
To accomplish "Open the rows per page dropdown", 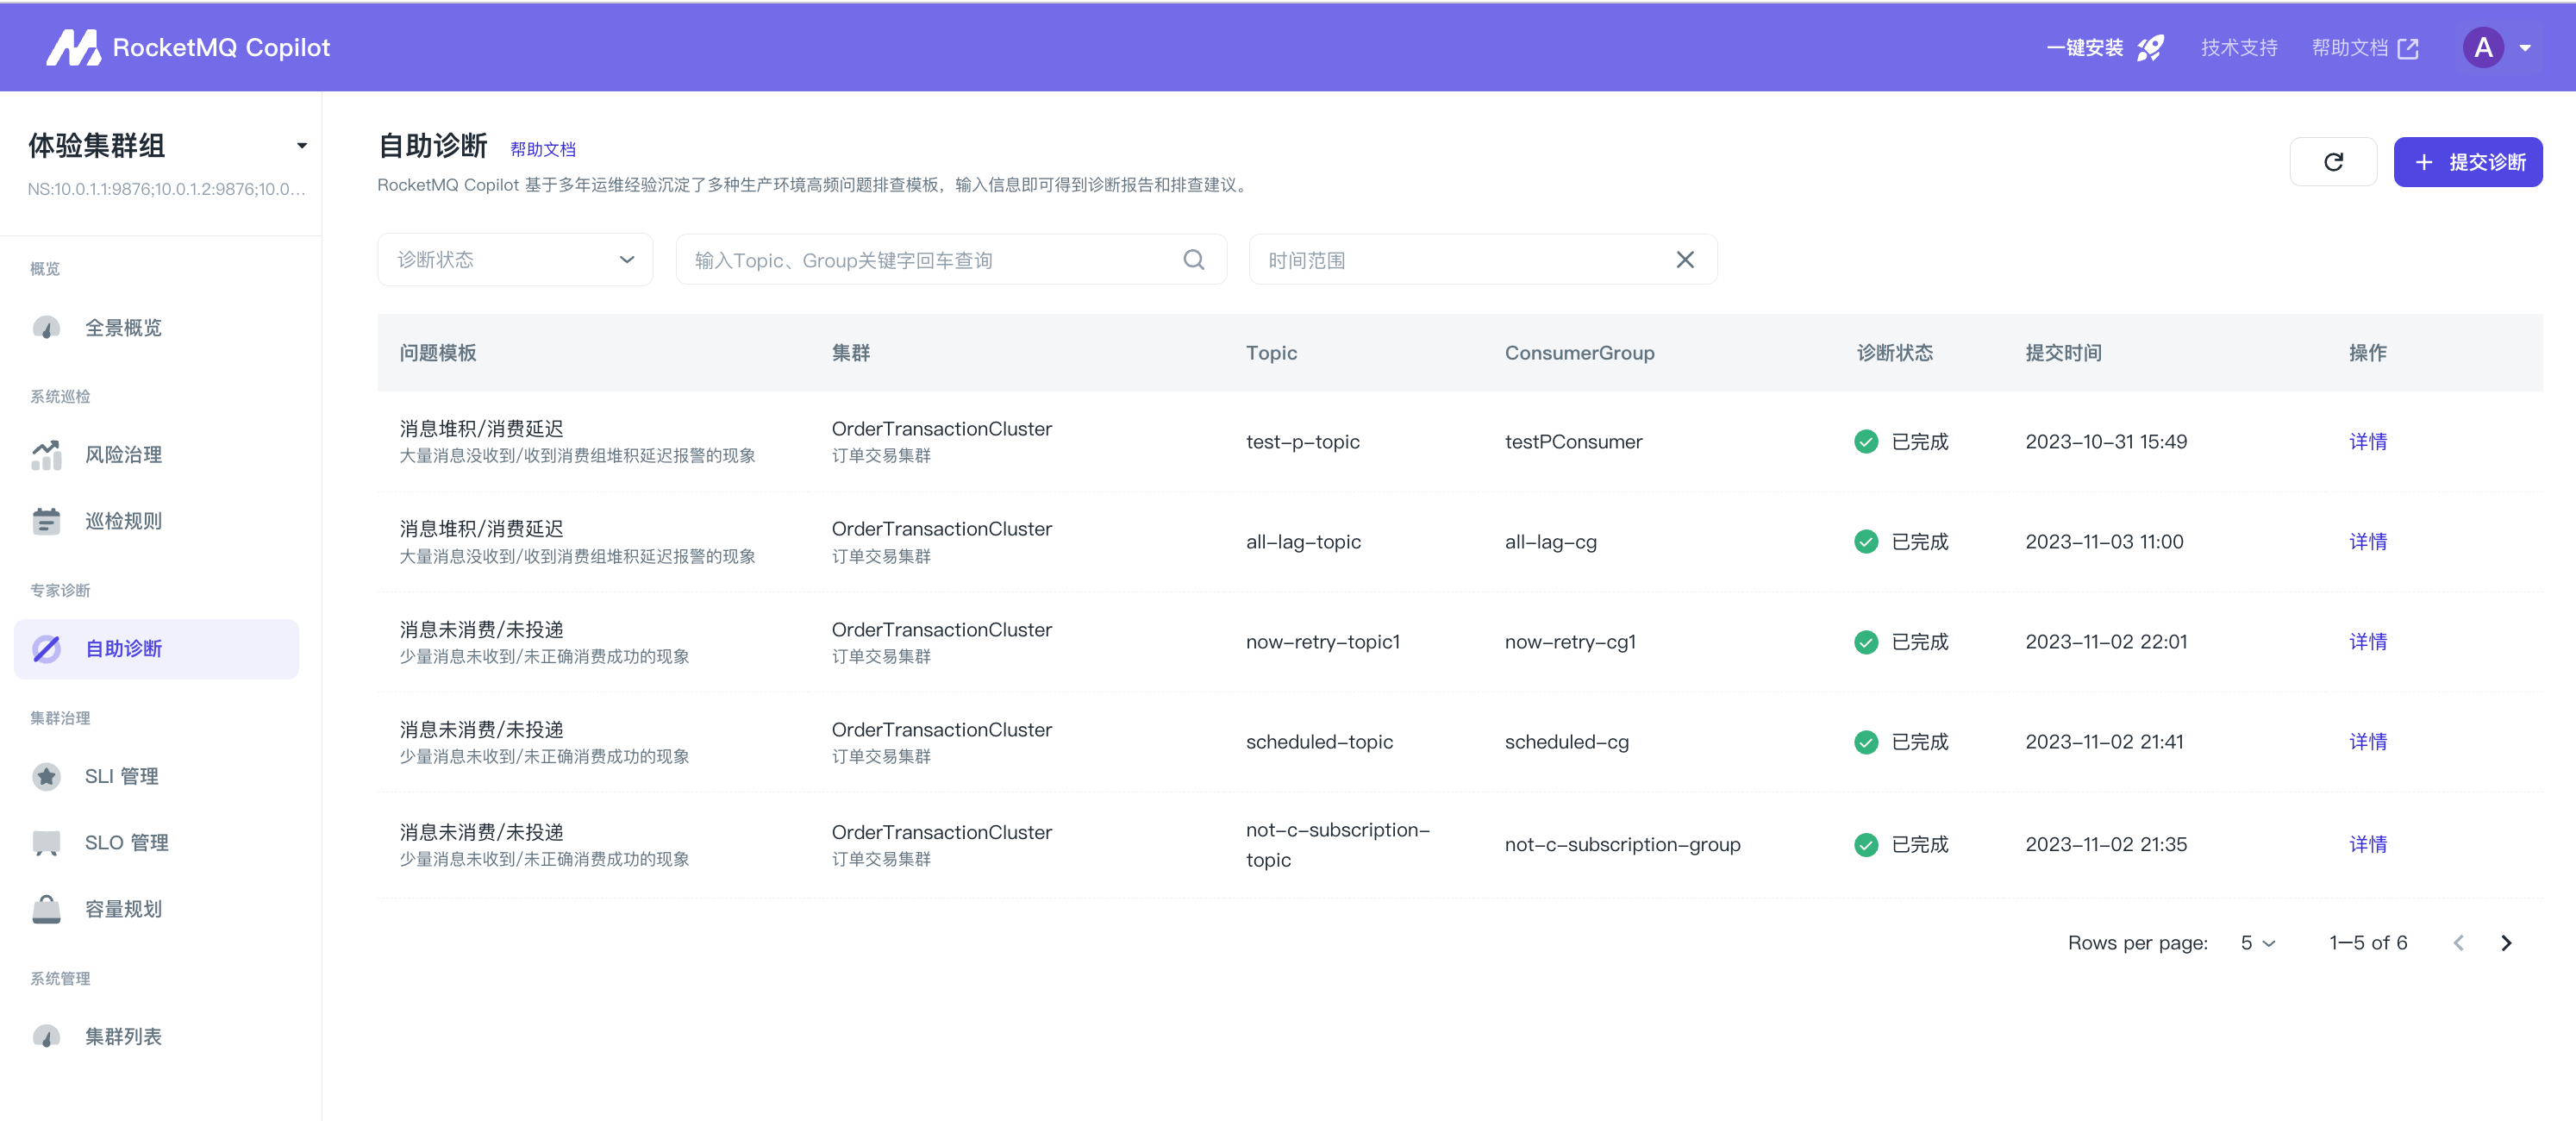I will coord(2258,943).
